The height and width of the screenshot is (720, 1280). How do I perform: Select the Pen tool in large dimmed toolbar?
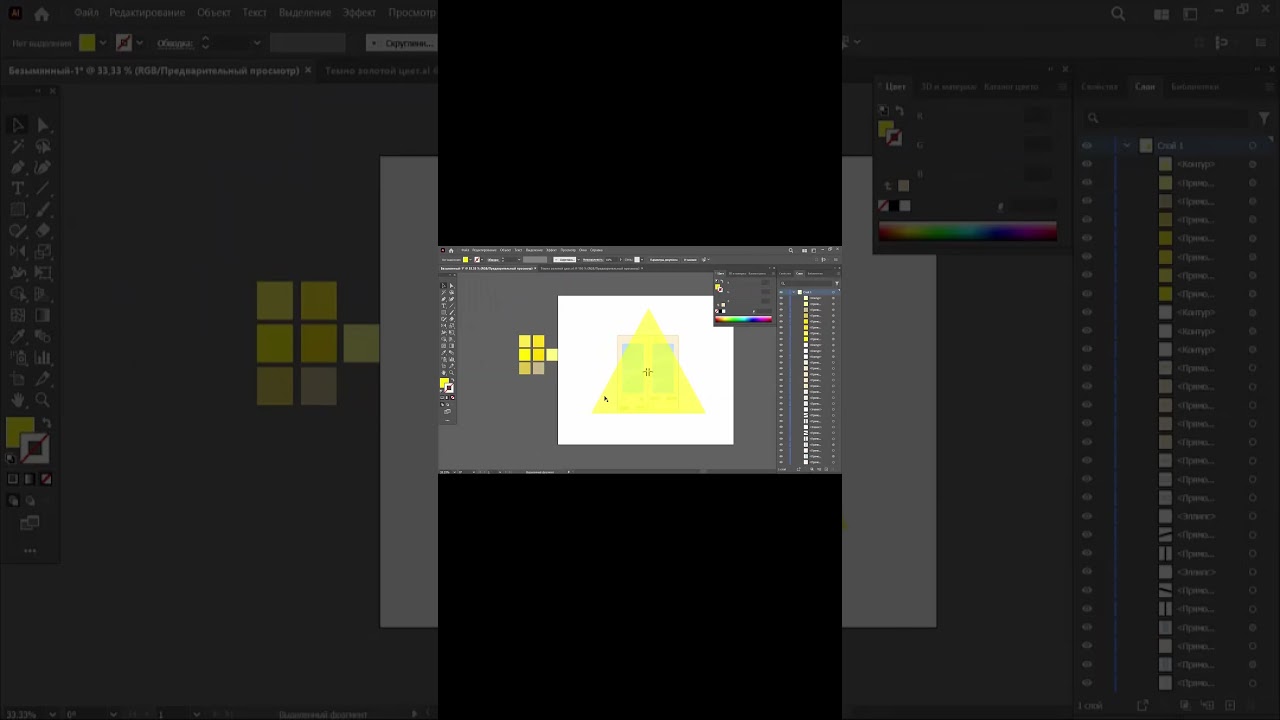click(18, 167)
